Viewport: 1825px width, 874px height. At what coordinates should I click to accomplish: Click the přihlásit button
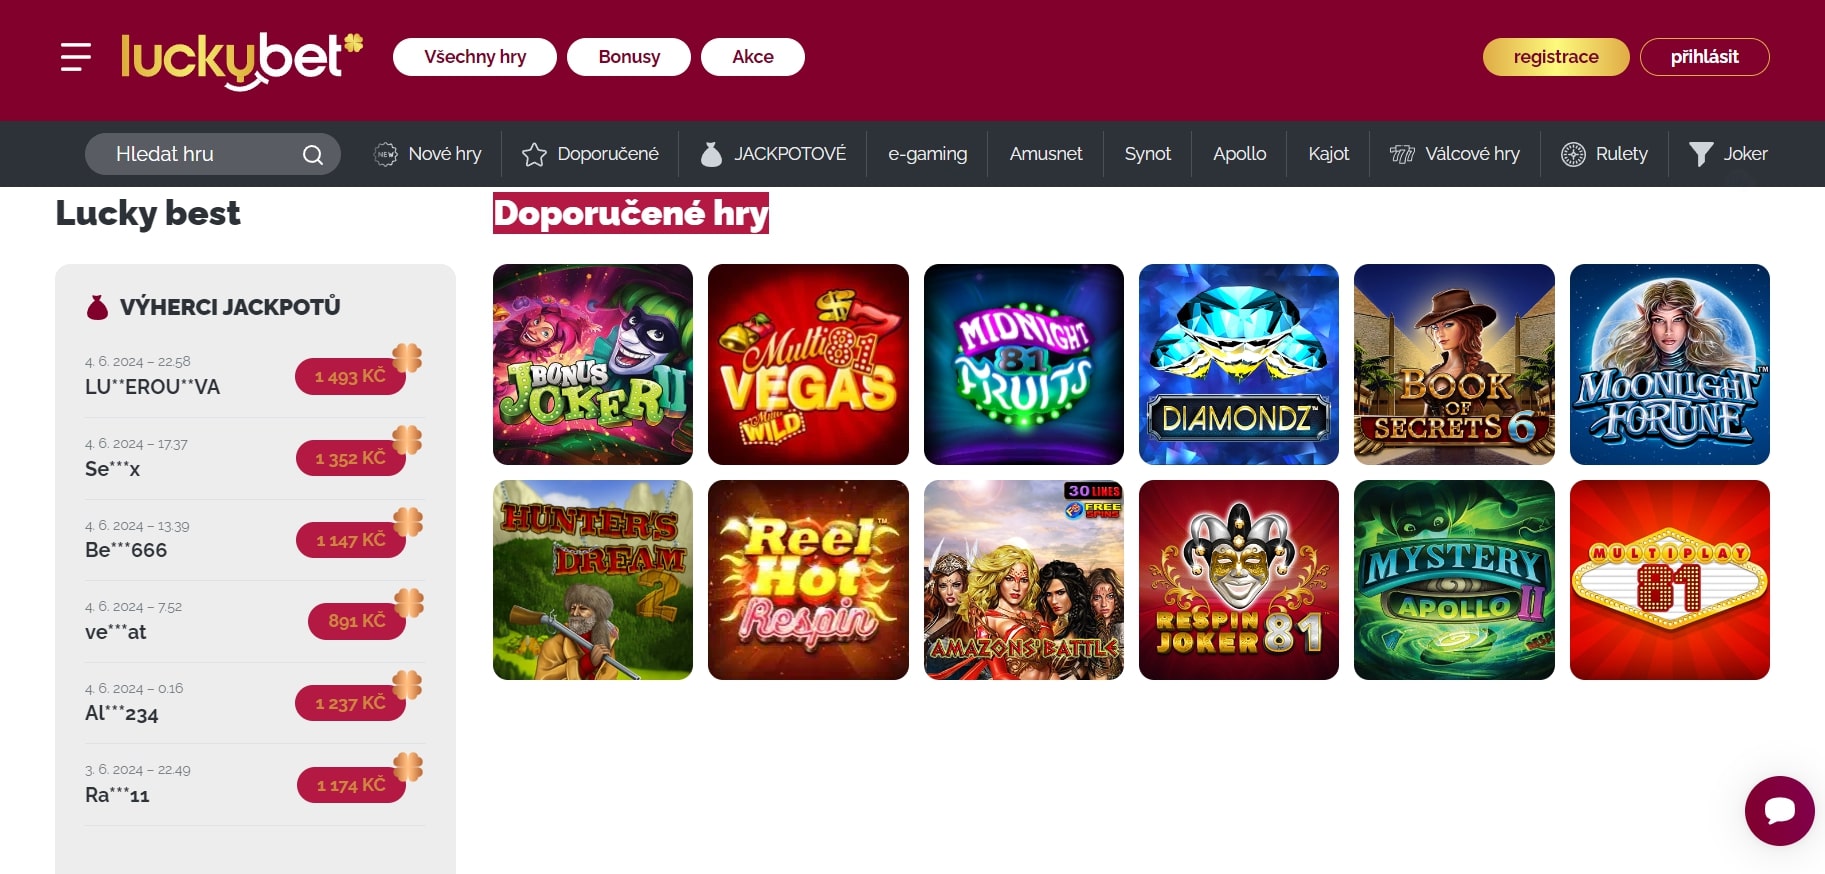(1705, 57)
